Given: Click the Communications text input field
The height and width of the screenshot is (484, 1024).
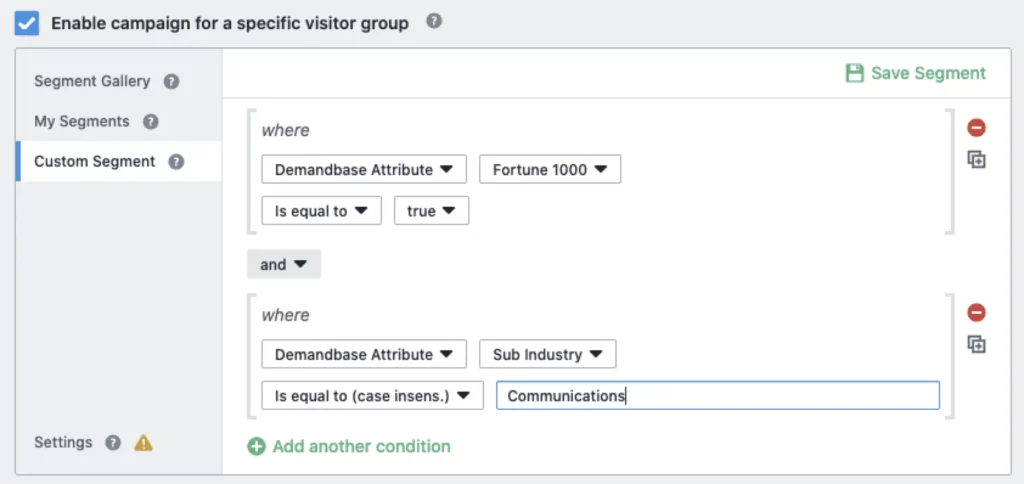Looking at the screenshot, I should tap(717, 396).
